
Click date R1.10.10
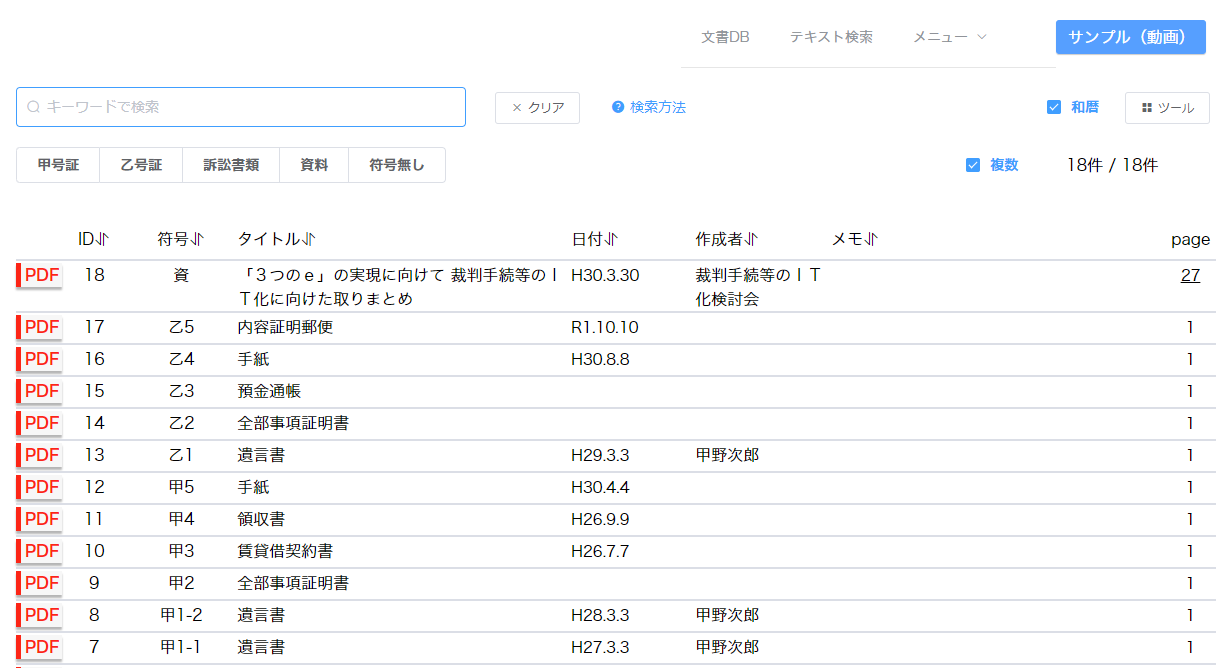tap(605, 327)
